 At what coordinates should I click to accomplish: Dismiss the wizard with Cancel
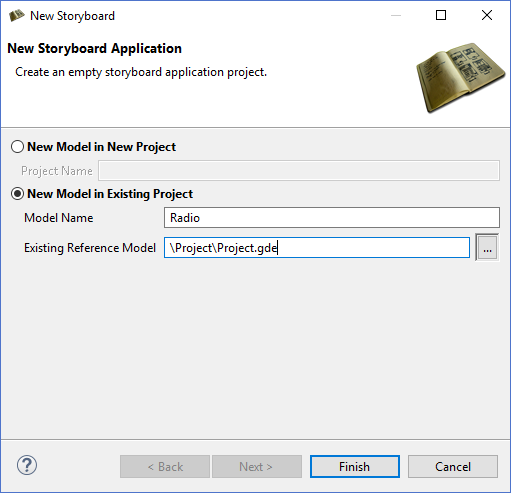(453, 467)
